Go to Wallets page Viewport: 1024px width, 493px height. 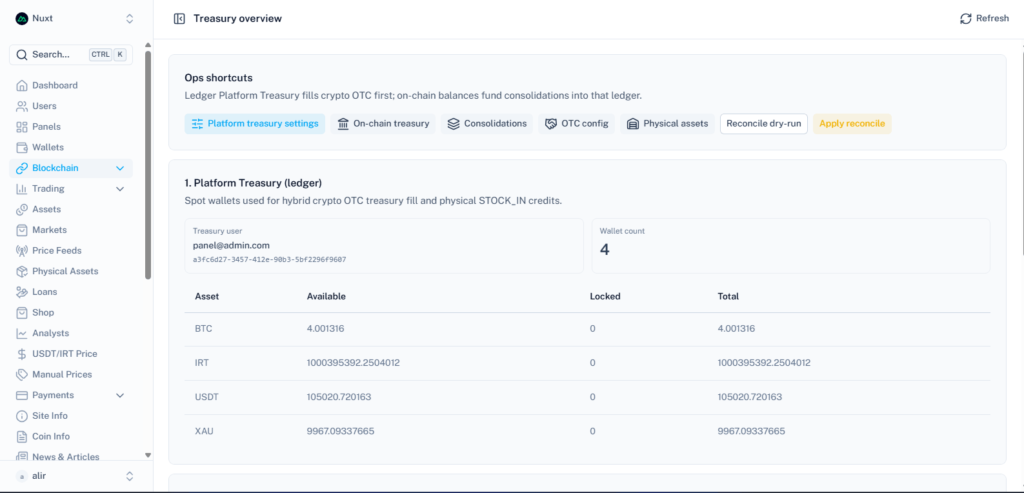pyautogui.click(x=71, y=148)
